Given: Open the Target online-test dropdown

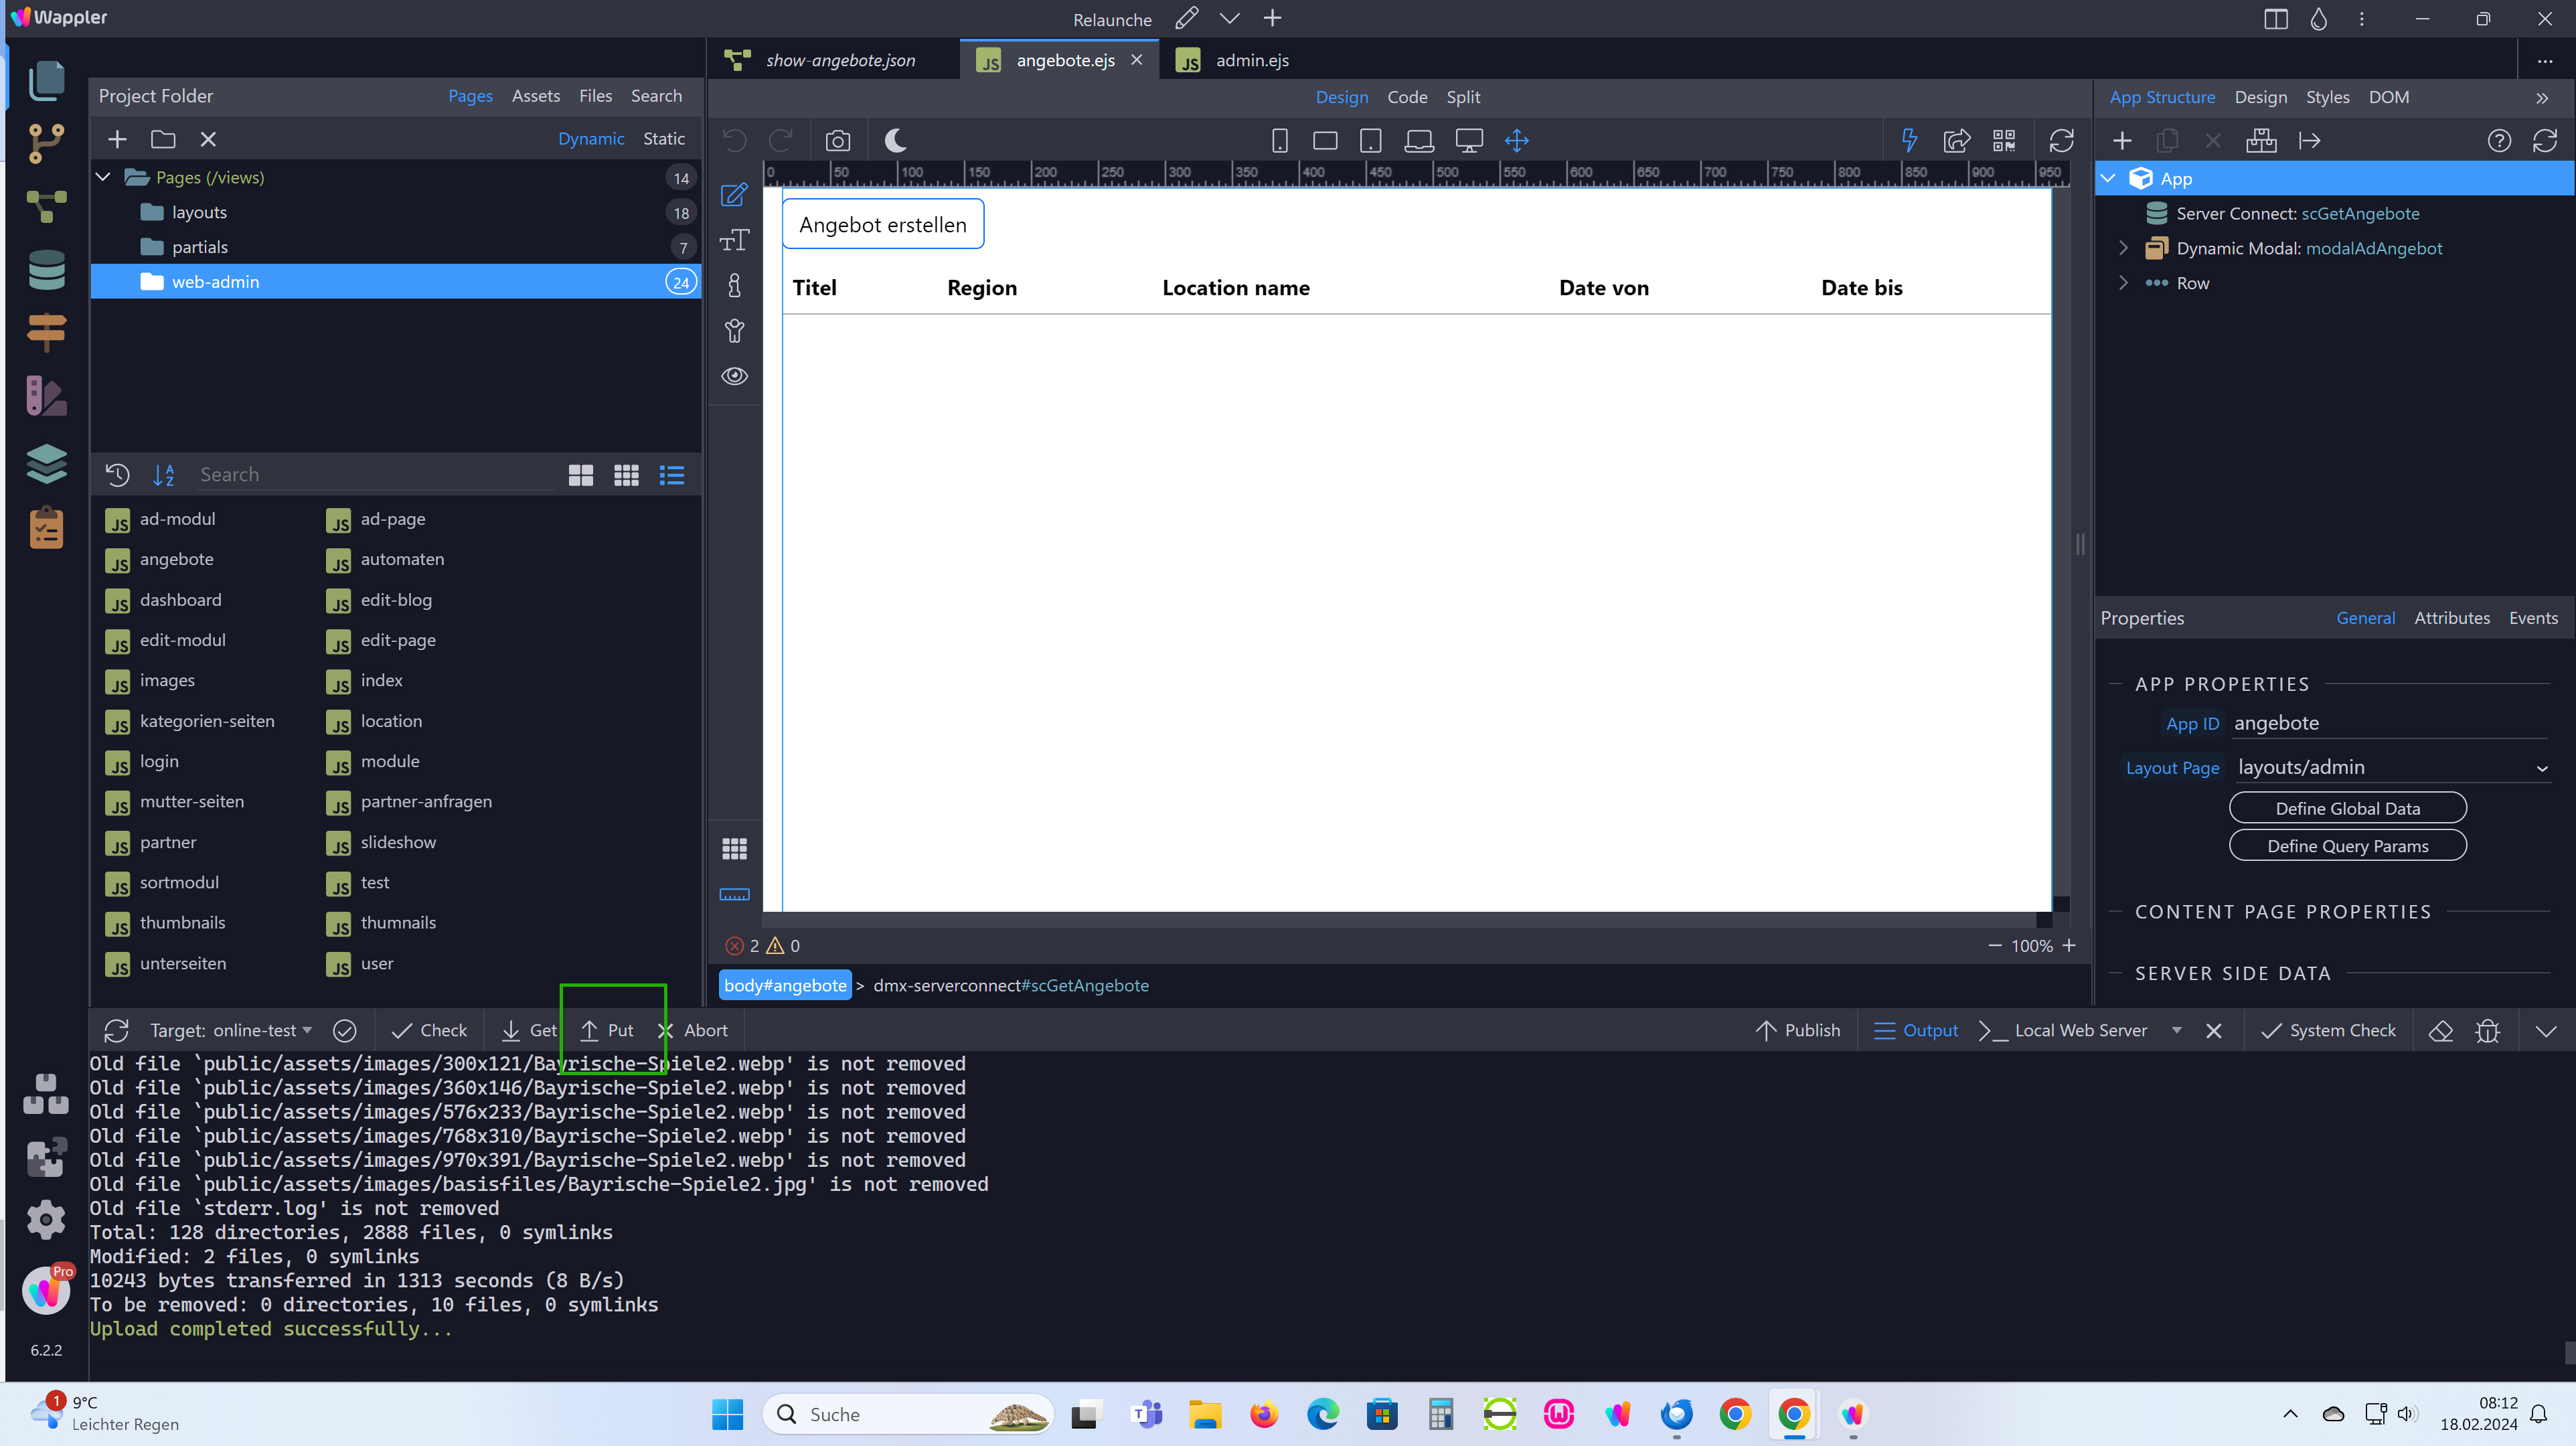Looking at the screenshot, I should point(231,1030).
